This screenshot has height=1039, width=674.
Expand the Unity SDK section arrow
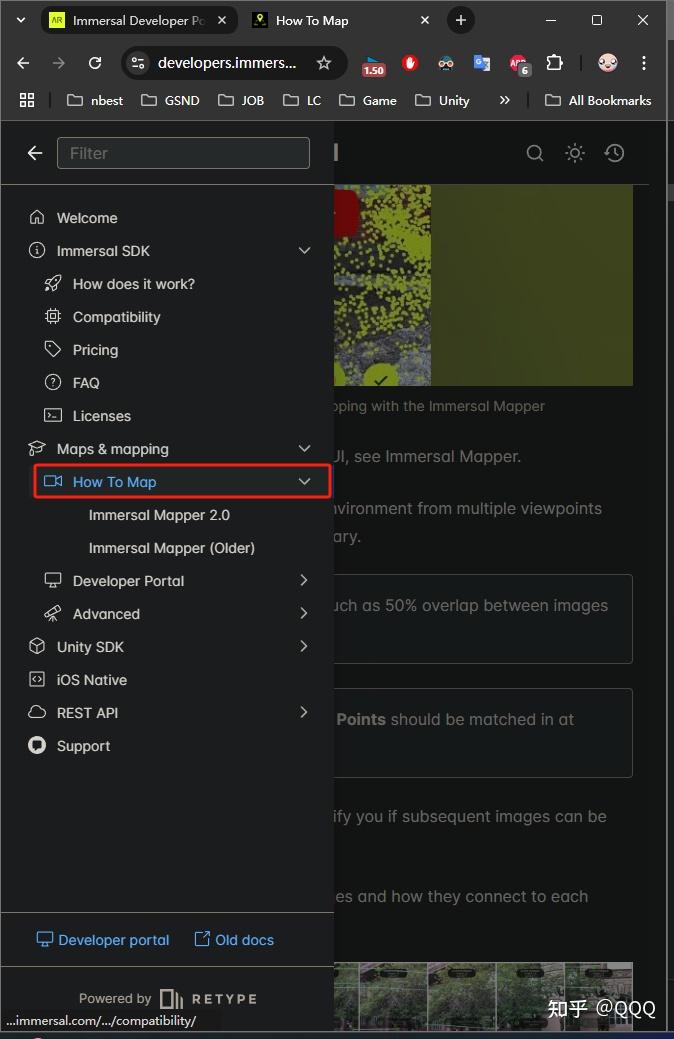[x=304, y=647]
